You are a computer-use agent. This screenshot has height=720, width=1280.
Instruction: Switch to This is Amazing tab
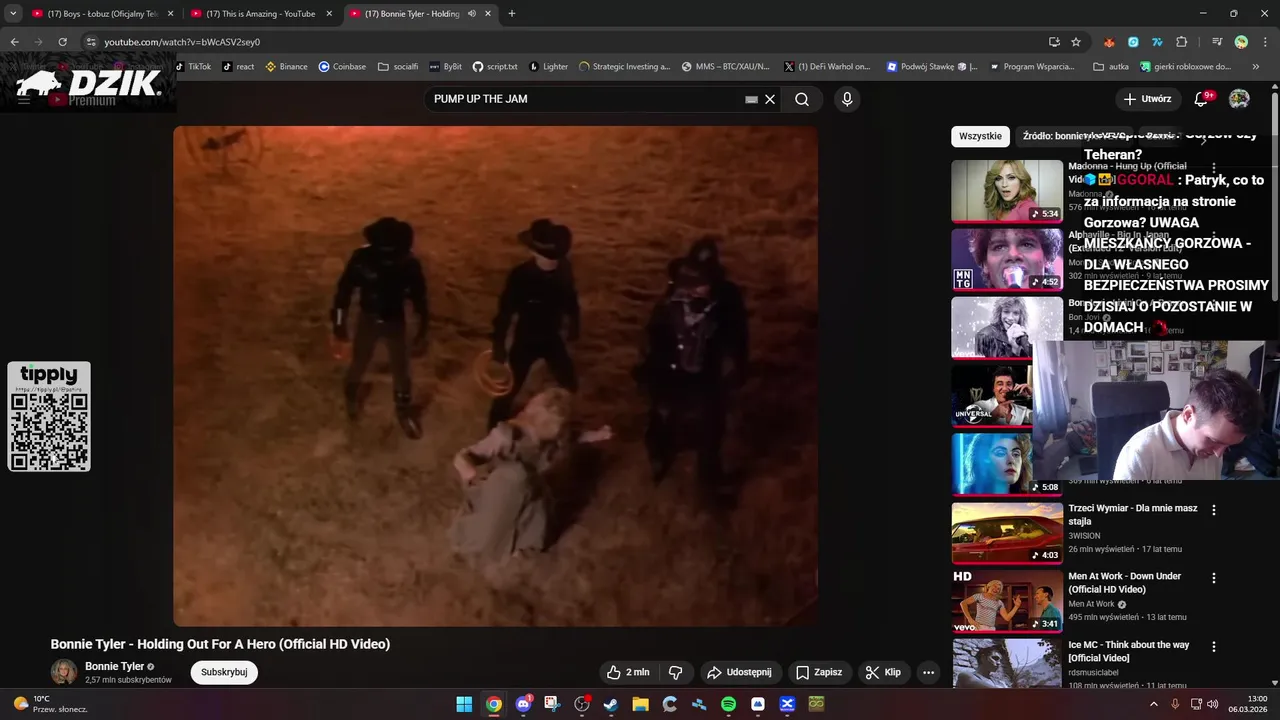[260, 14]
